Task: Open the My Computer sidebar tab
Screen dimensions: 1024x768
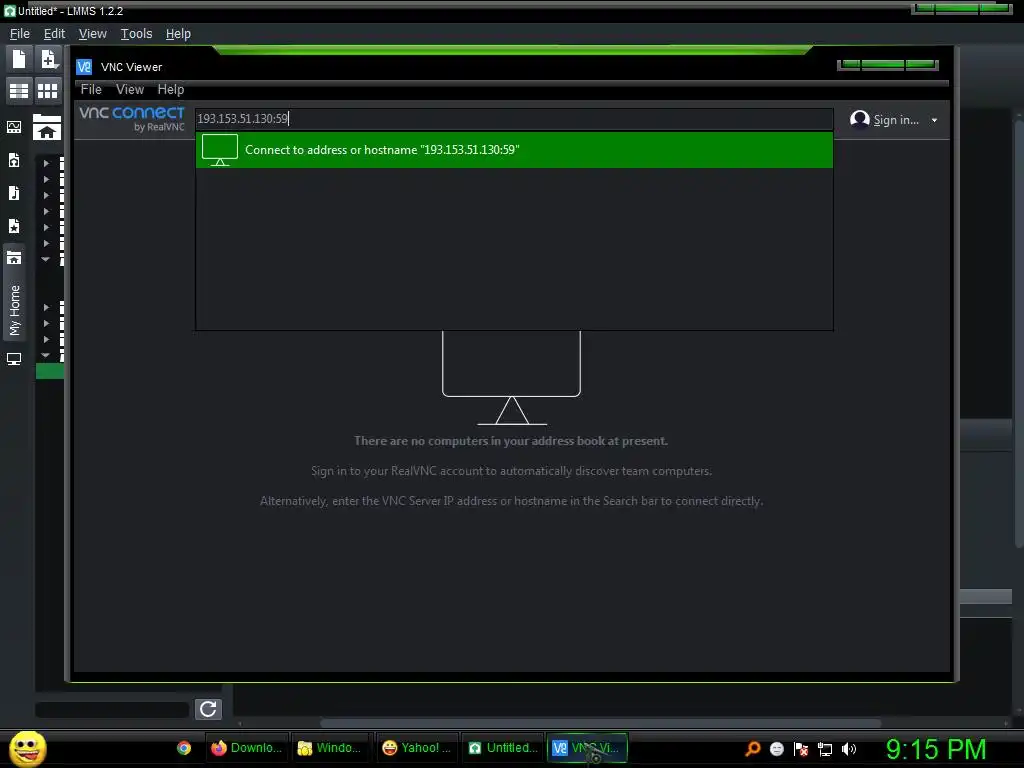Action: 14,359
